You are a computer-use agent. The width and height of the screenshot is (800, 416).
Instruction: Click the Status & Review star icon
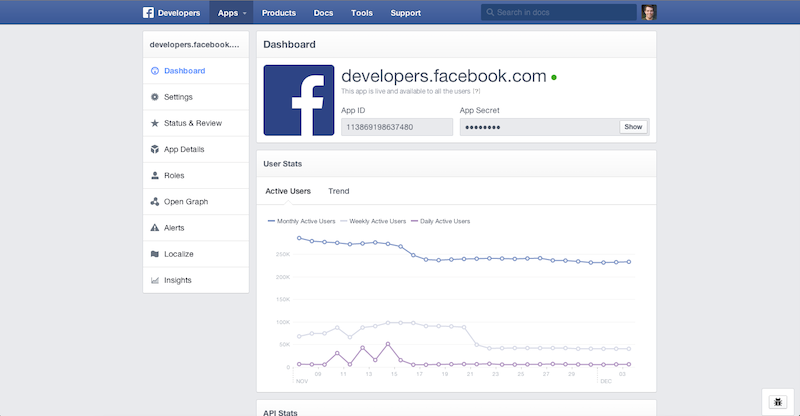155,123
